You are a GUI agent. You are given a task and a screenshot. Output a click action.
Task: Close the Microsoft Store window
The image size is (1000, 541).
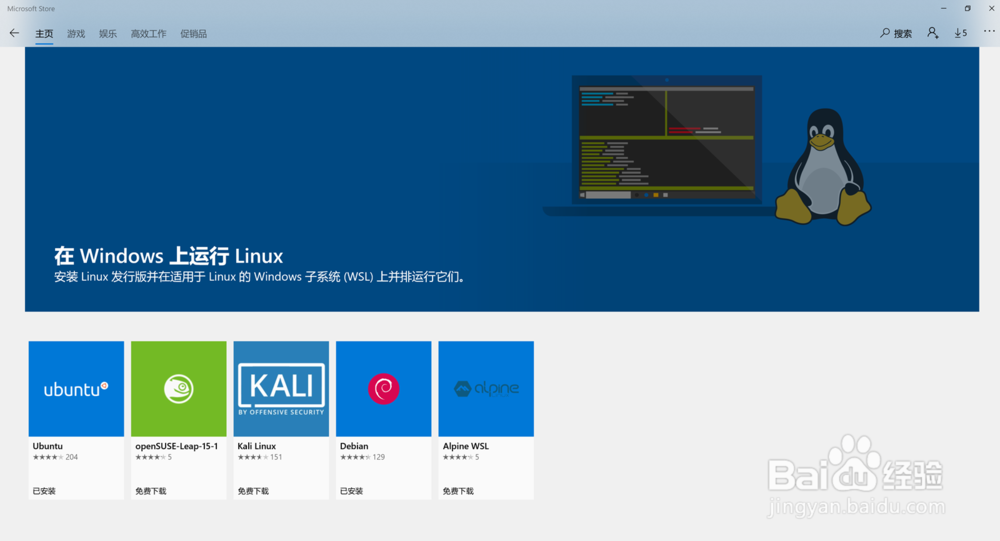[x=991, y=8]
